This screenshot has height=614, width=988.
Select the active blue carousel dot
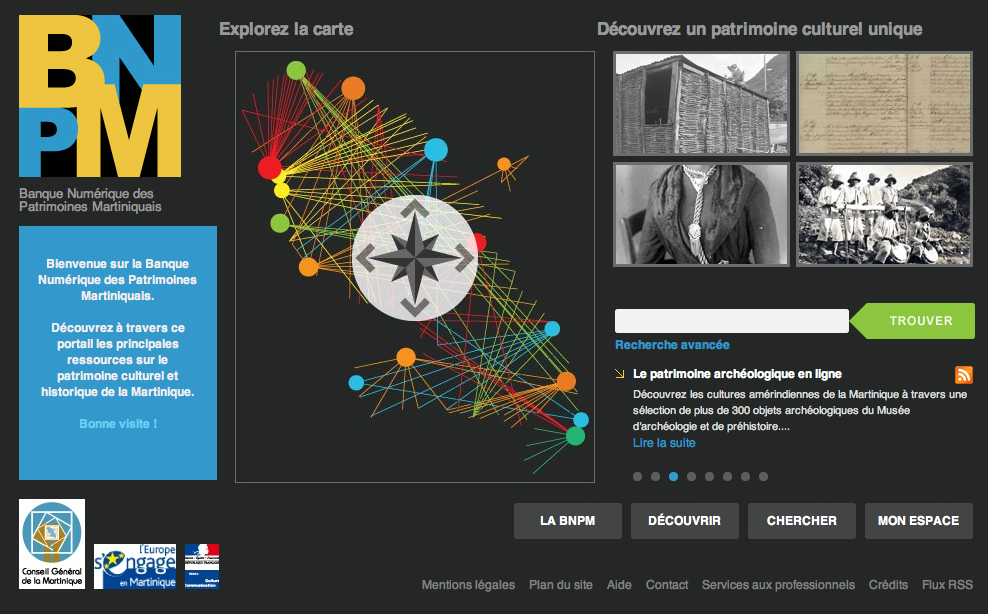674,477
